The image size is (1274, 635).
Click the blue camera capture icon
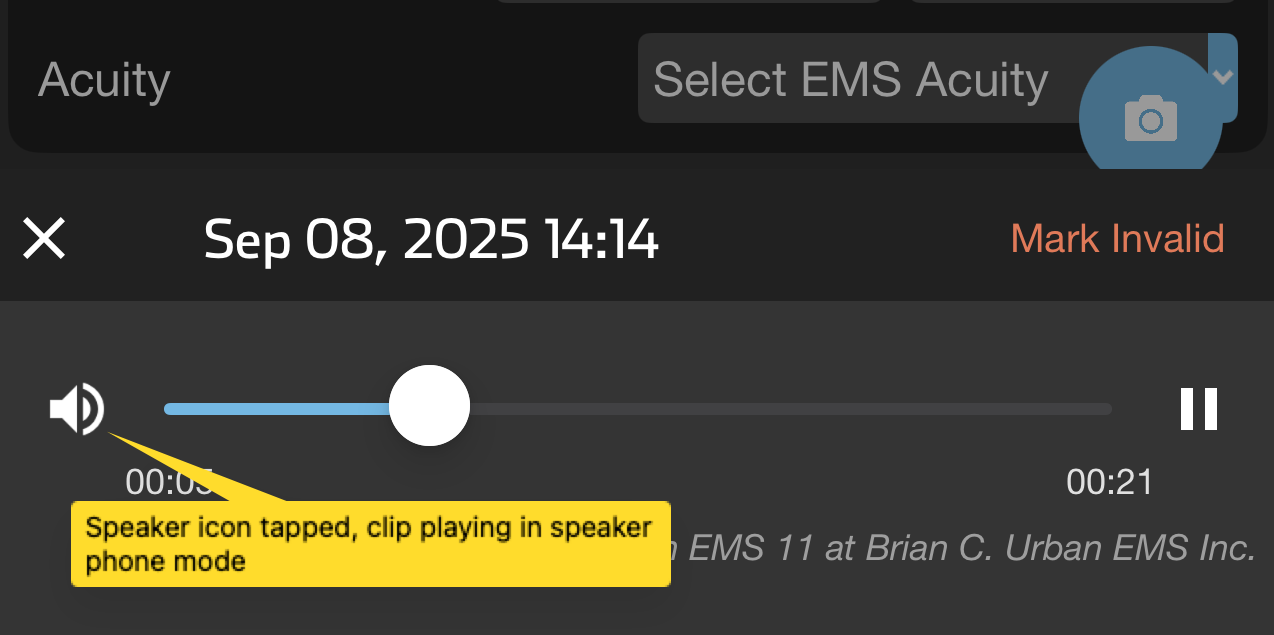pos(1150,117)
